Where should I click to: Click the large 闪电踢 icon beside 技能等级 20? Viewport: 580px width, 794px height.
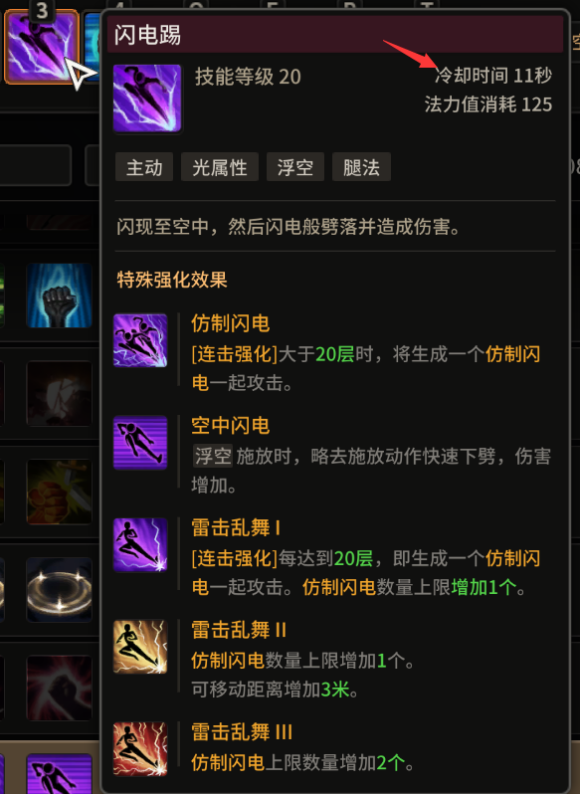[x=147, y=98]
